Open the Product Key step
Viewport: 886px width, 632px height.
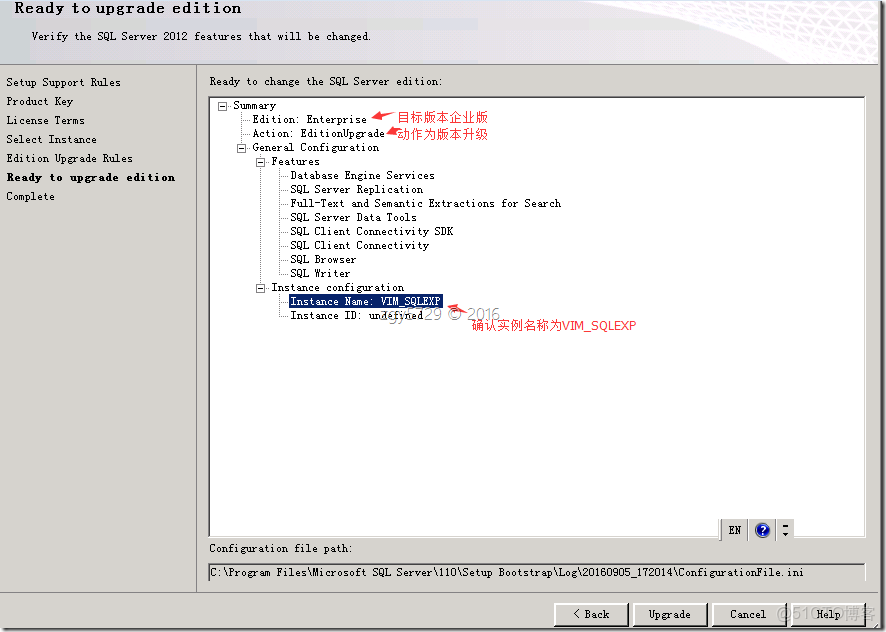(x=40, y=101)
